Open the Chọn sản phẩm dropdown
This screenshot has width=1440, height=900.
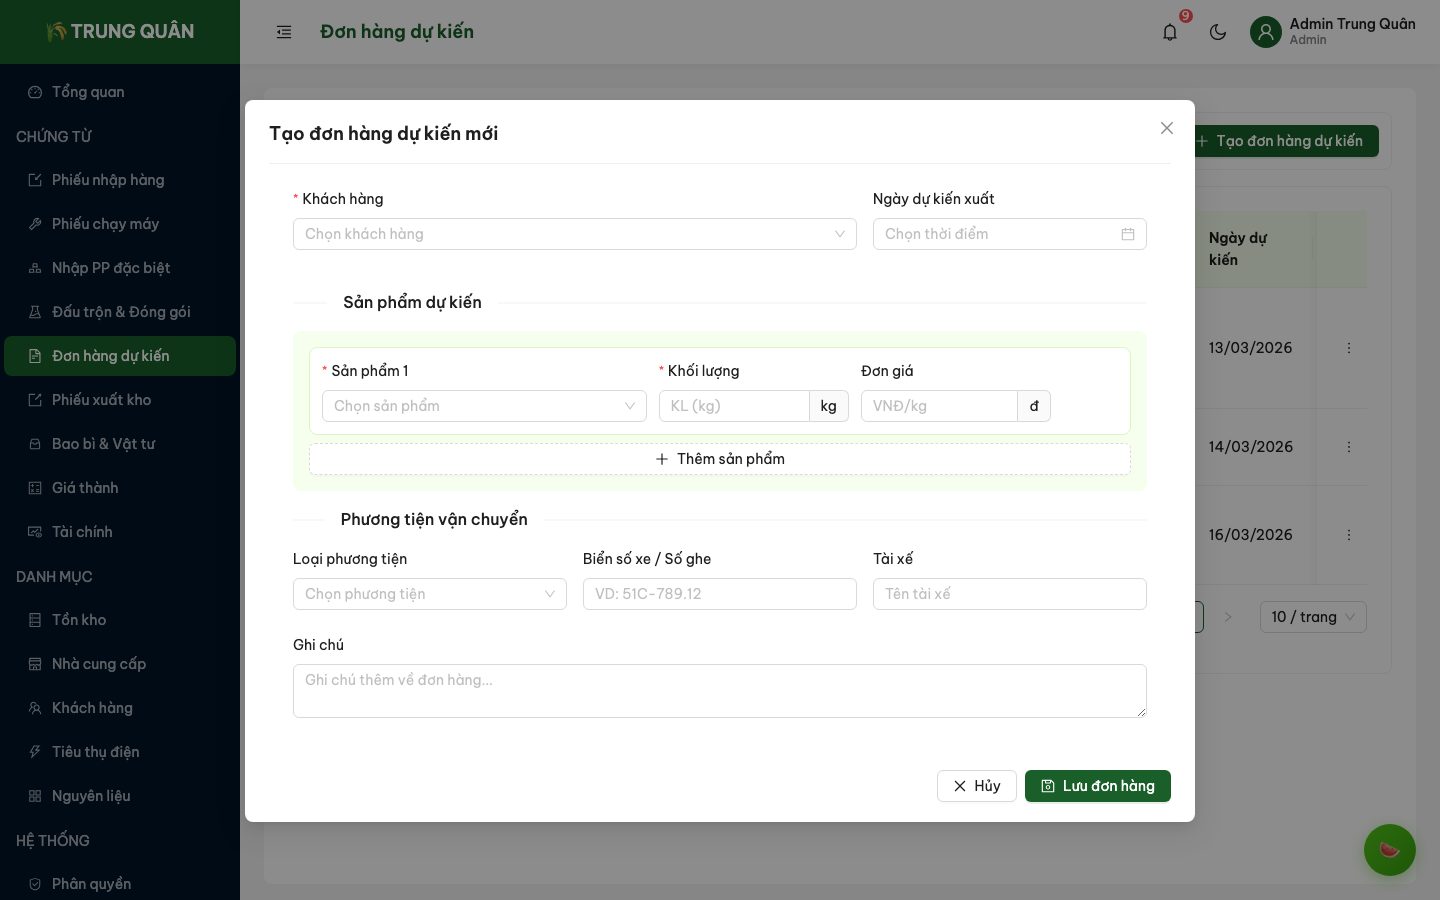pos(483,406)
